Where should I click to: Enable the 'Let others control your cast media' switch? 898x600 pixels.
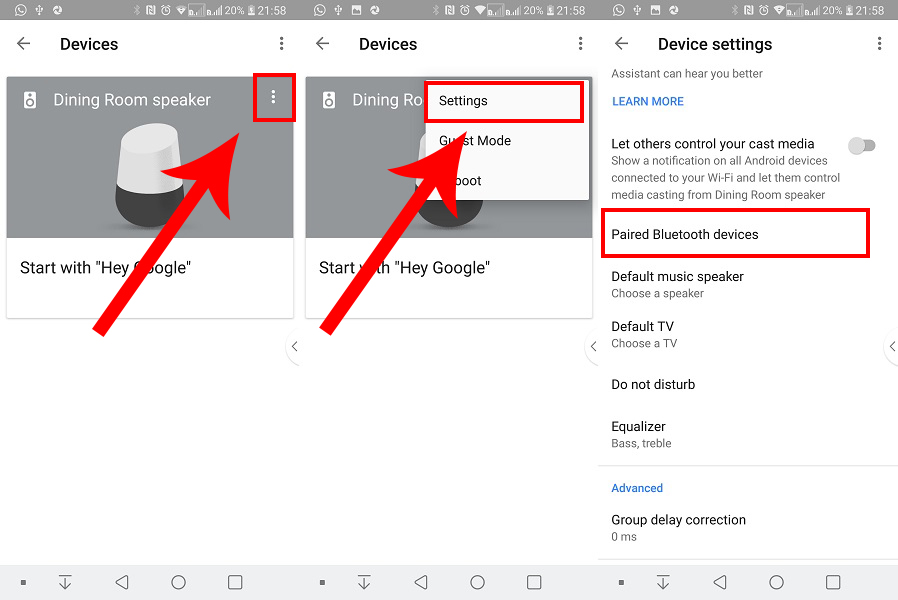(862, 146)
